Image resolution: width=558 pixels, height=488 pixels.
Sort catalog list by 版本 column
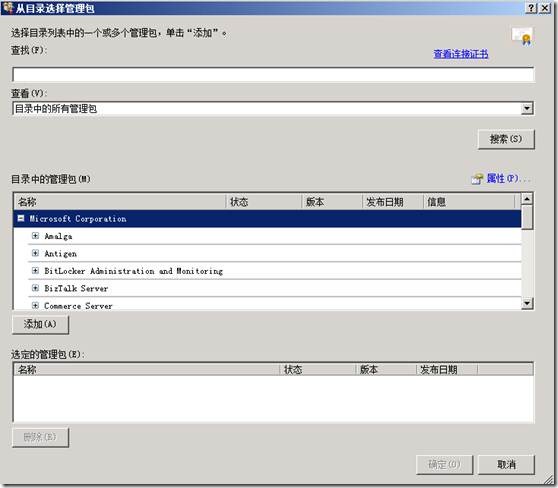332,202
